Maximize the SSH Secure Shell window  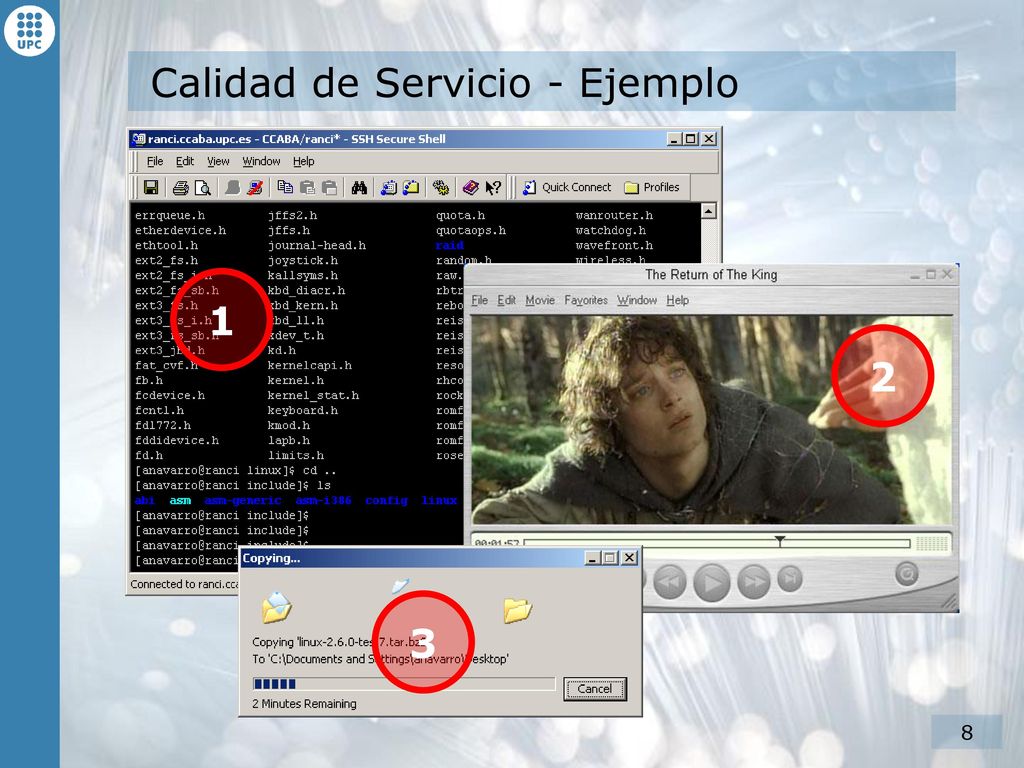tap(691, 138)
